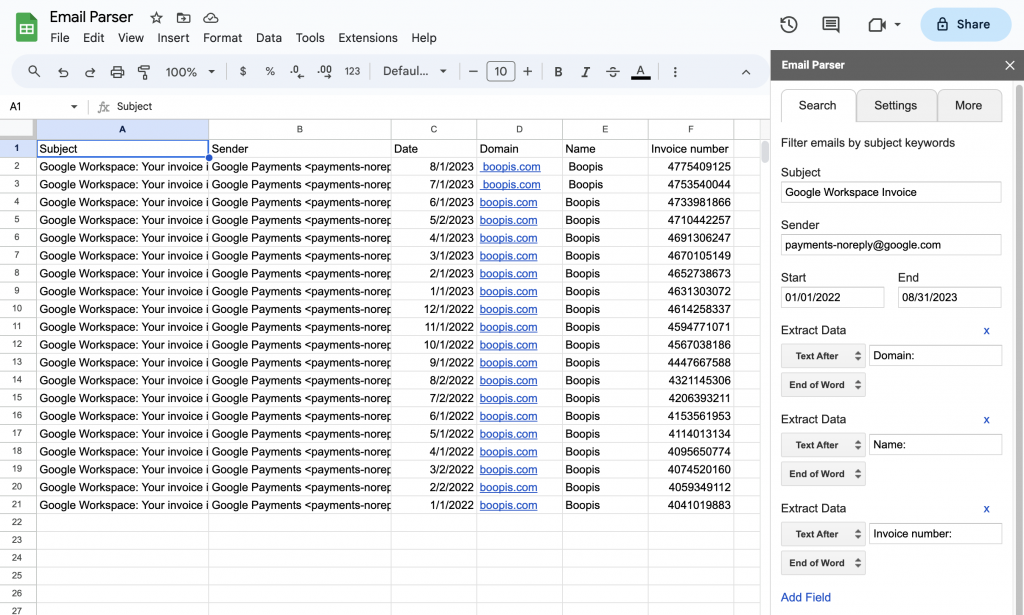This screenshot has height=615, width=1024.
Task: Toggle italic formatting
Action: 585,72
